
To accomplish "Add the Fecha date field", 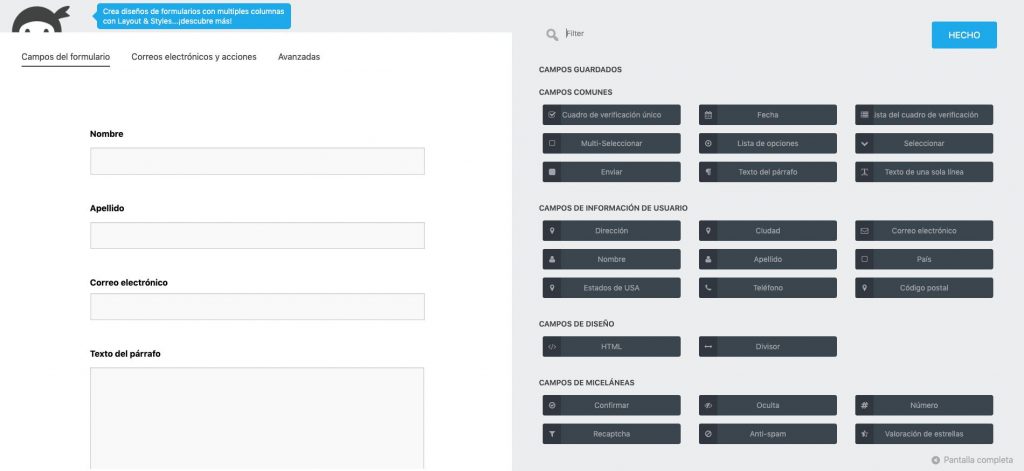I will (x=767, y=115).
